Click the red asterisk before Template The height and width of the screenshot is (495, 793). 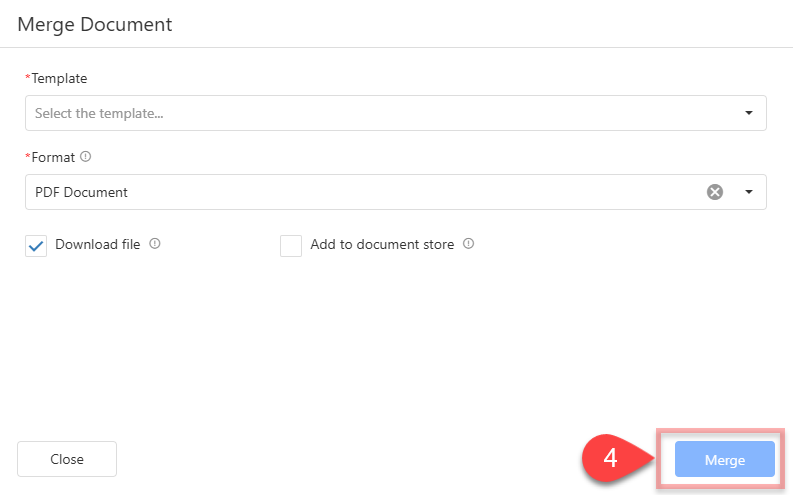[x=28, y=77]
